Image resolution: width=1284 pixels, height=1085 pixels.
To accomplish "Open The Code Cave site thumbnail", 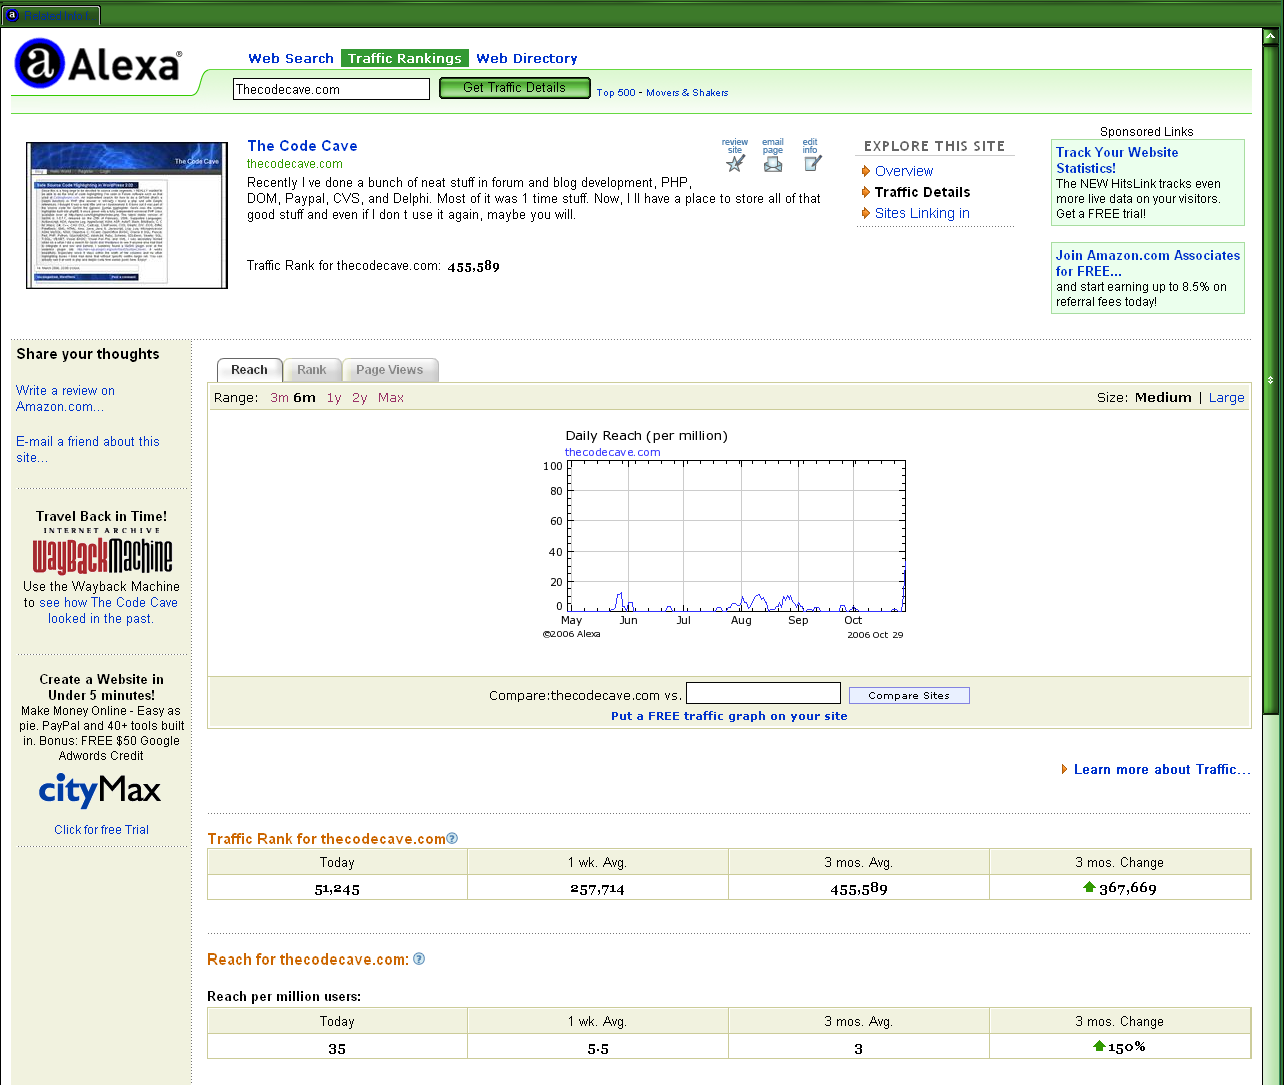I will pos(127,215).
